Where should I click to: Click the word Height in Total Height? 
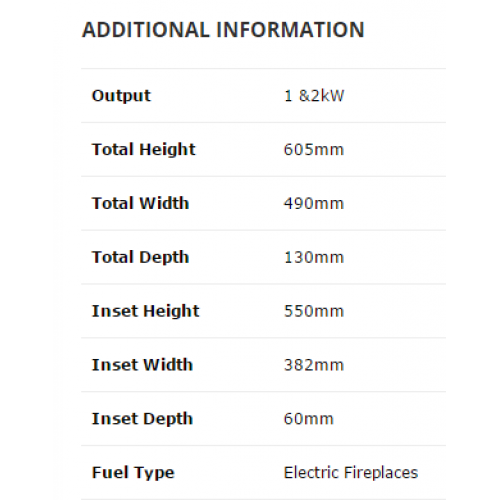[x=167, y=150]
